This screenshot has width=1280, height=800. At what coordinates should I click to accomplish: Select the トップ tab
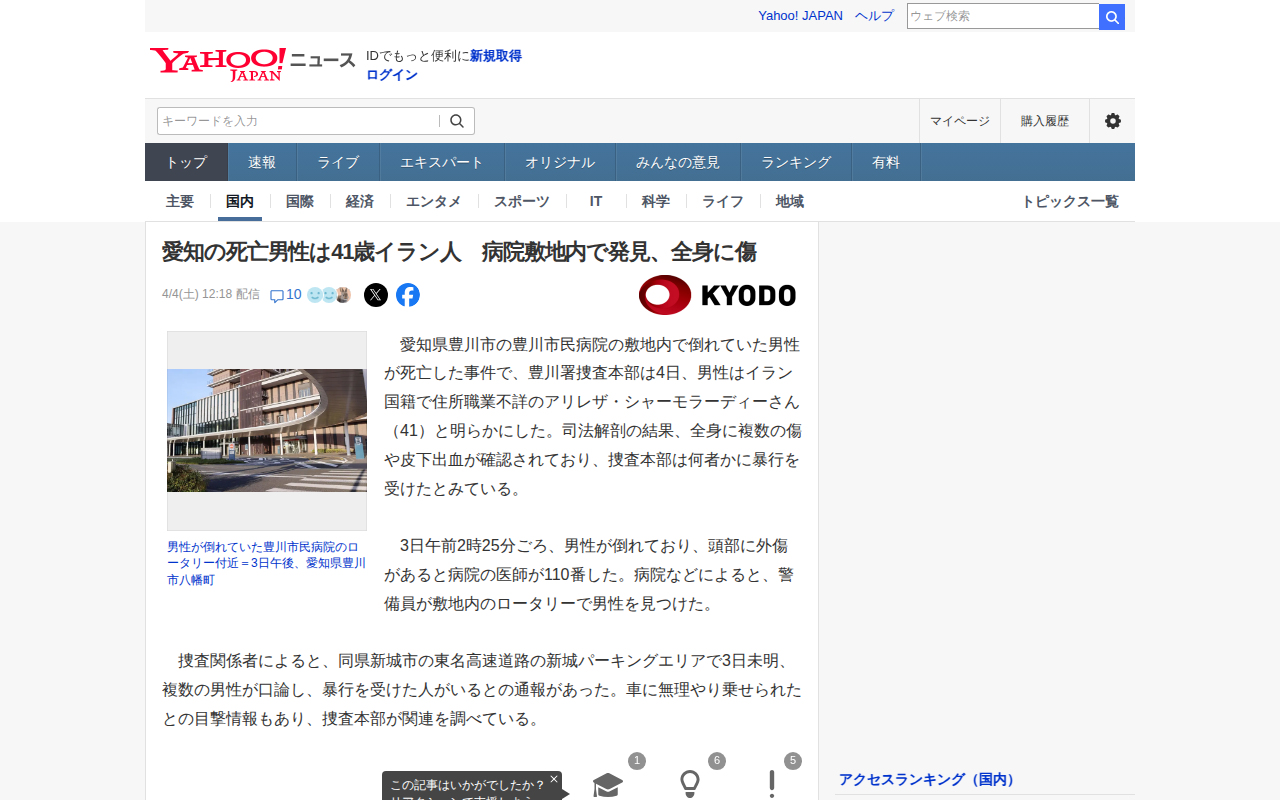point(187,162)
